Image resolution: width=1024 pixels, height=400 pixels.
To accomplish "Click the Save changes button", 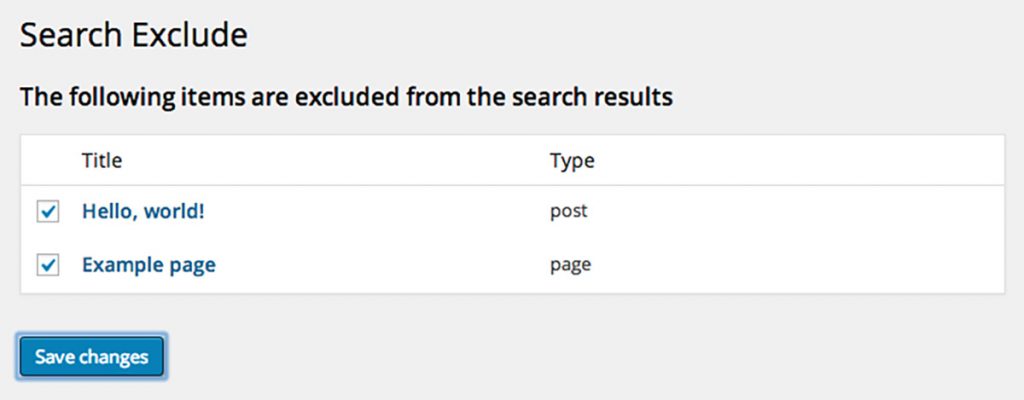I will click(91, 357).
